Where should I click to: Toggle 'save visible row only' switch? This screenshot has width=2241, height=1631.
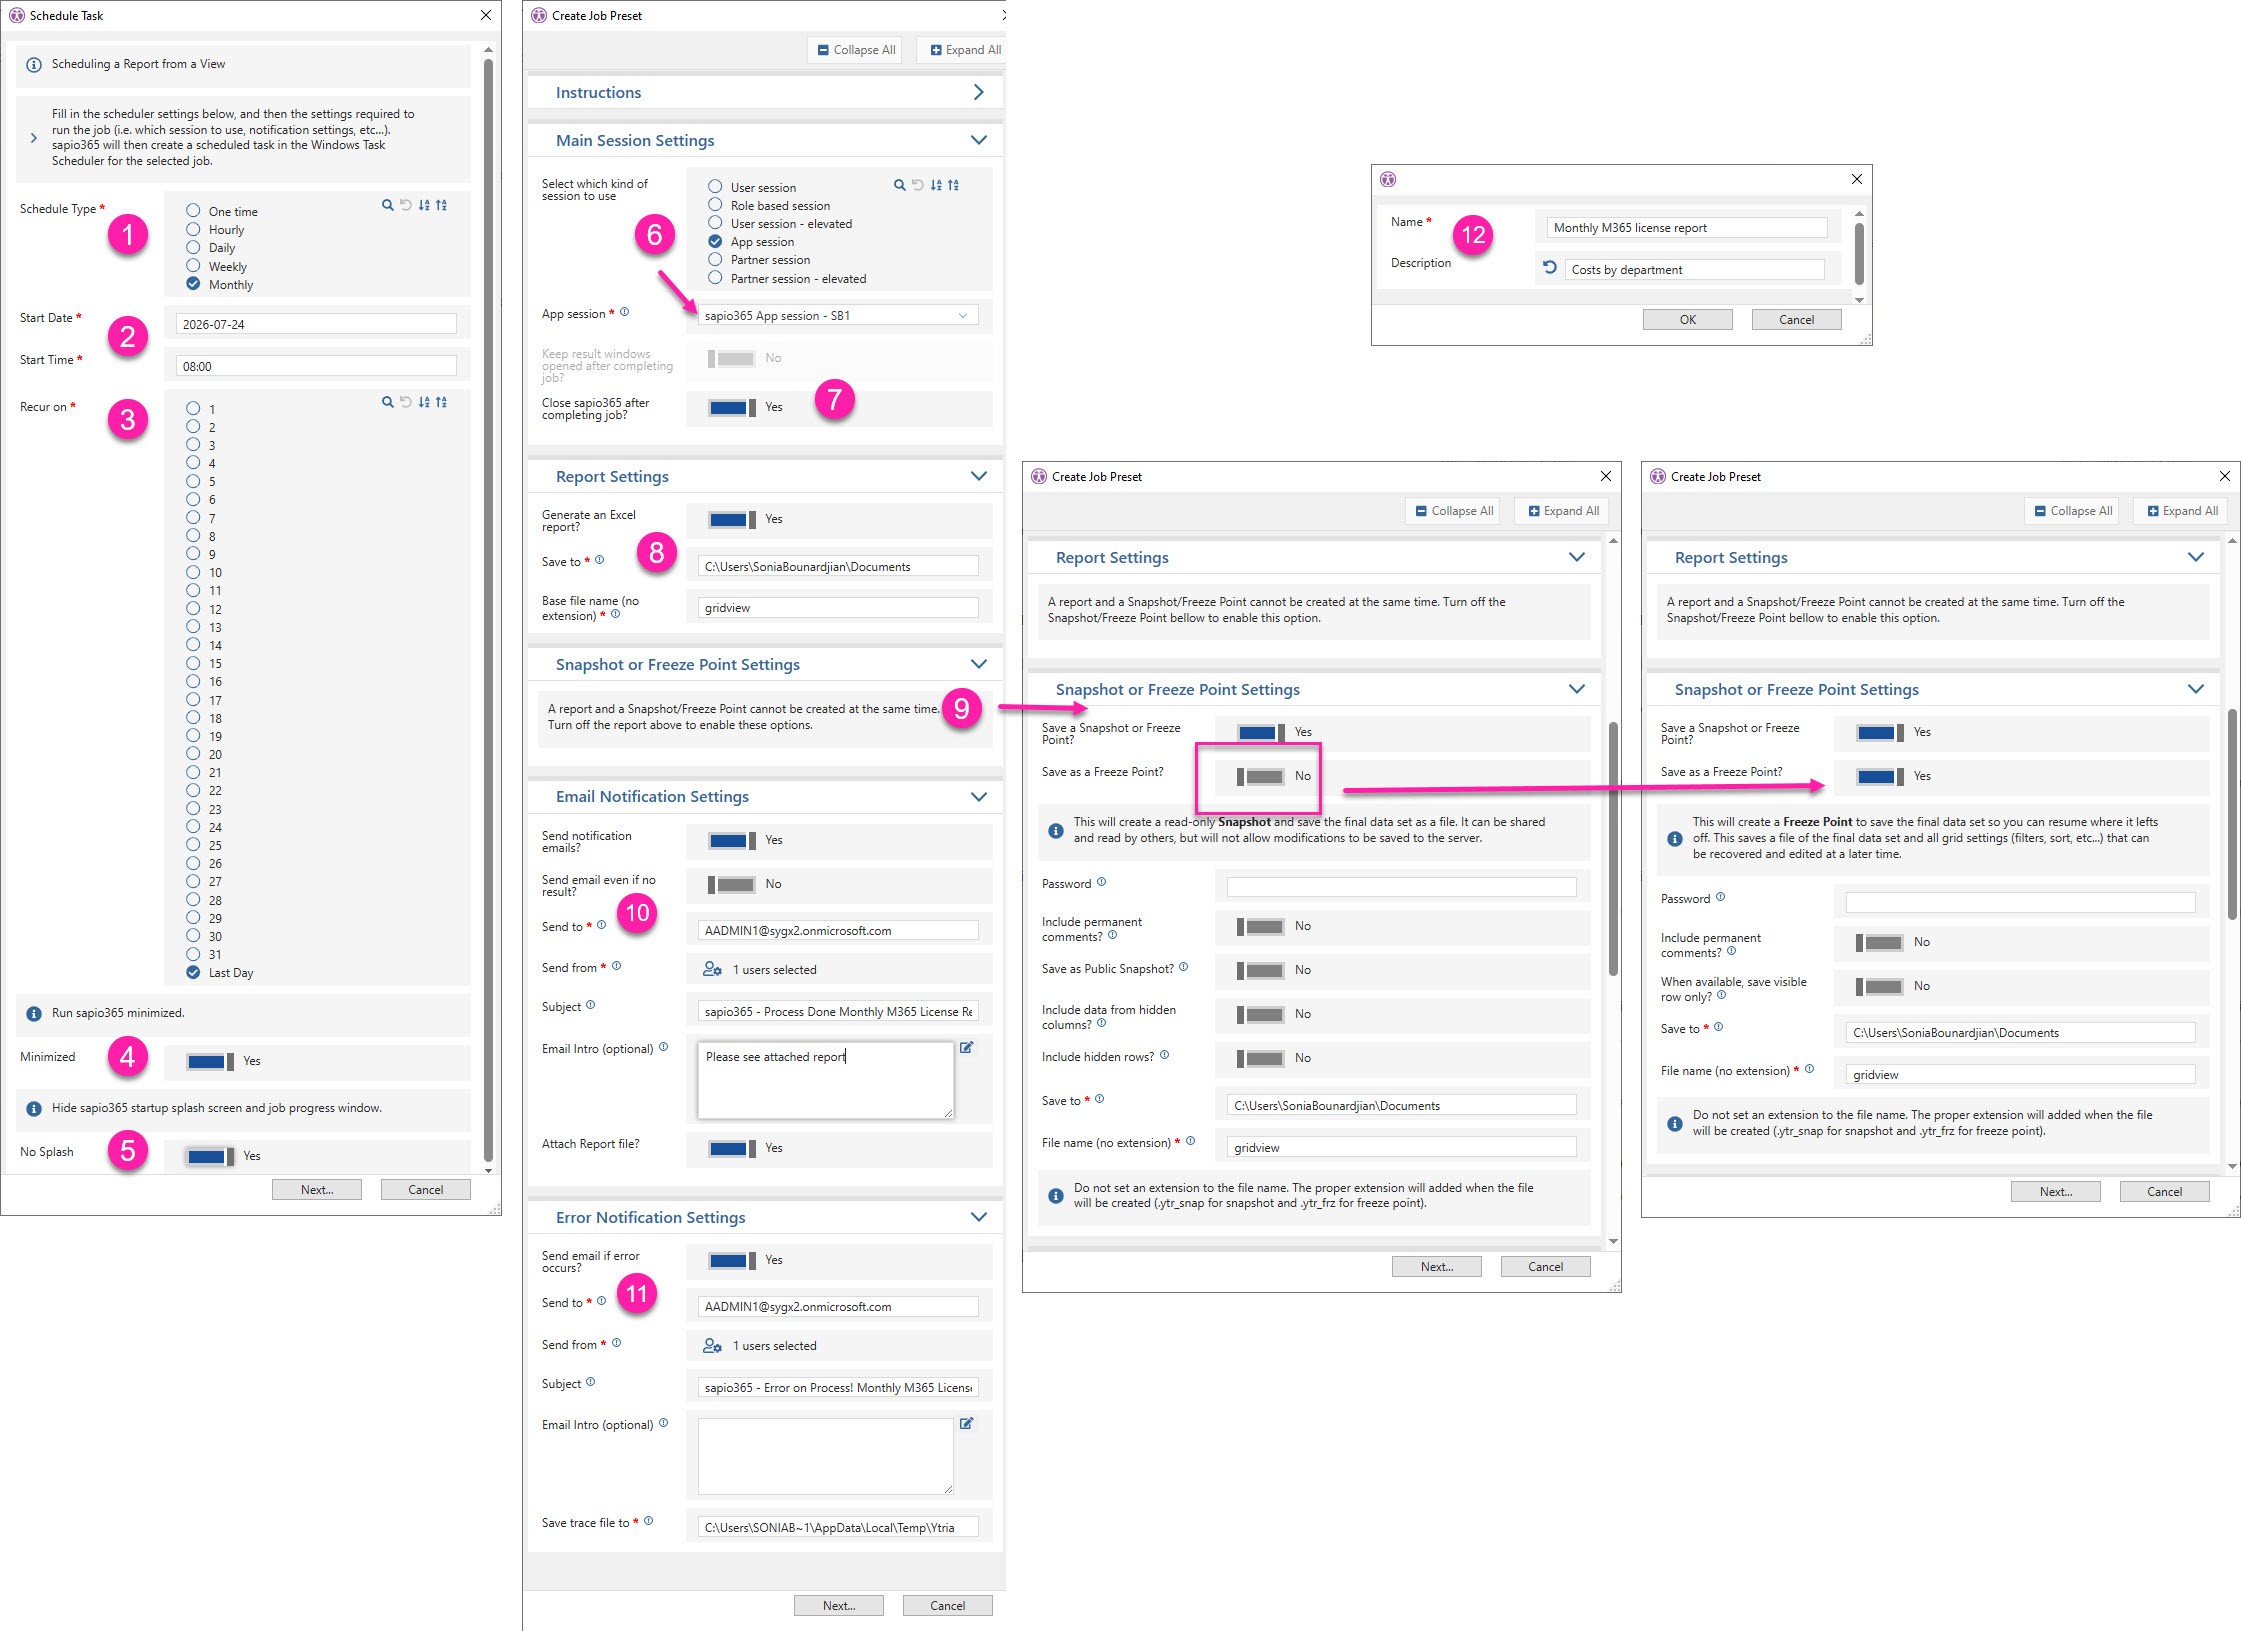[1880, 986]
